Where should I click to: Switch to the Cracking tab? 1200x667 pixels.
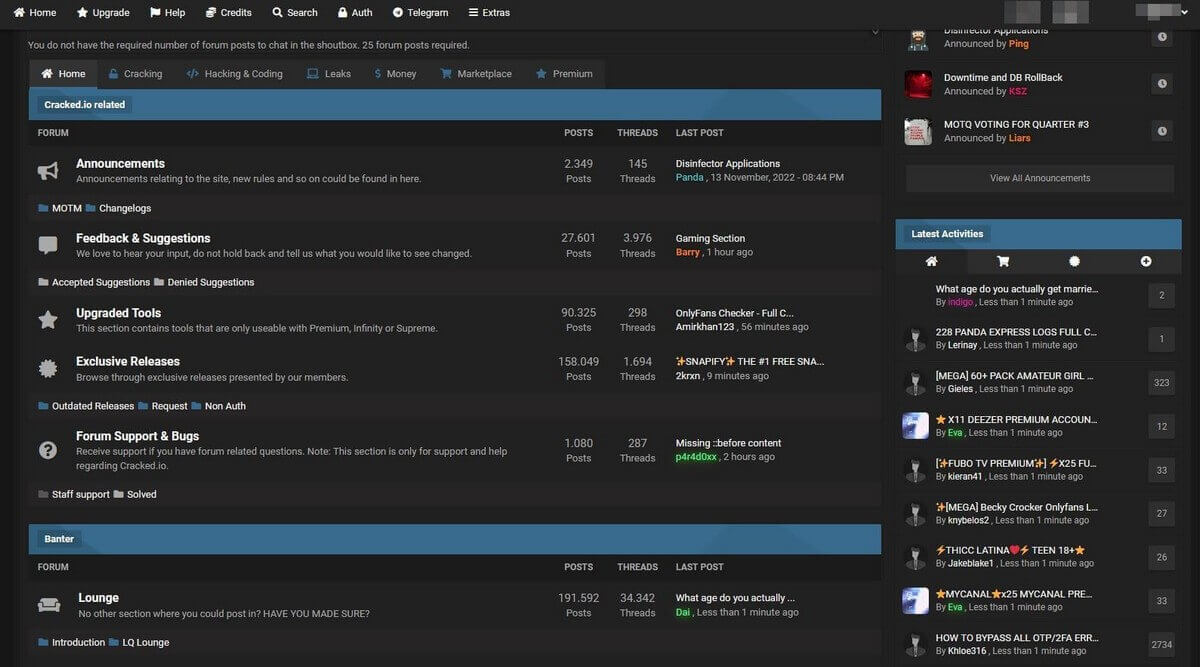(x=134, y=74)
